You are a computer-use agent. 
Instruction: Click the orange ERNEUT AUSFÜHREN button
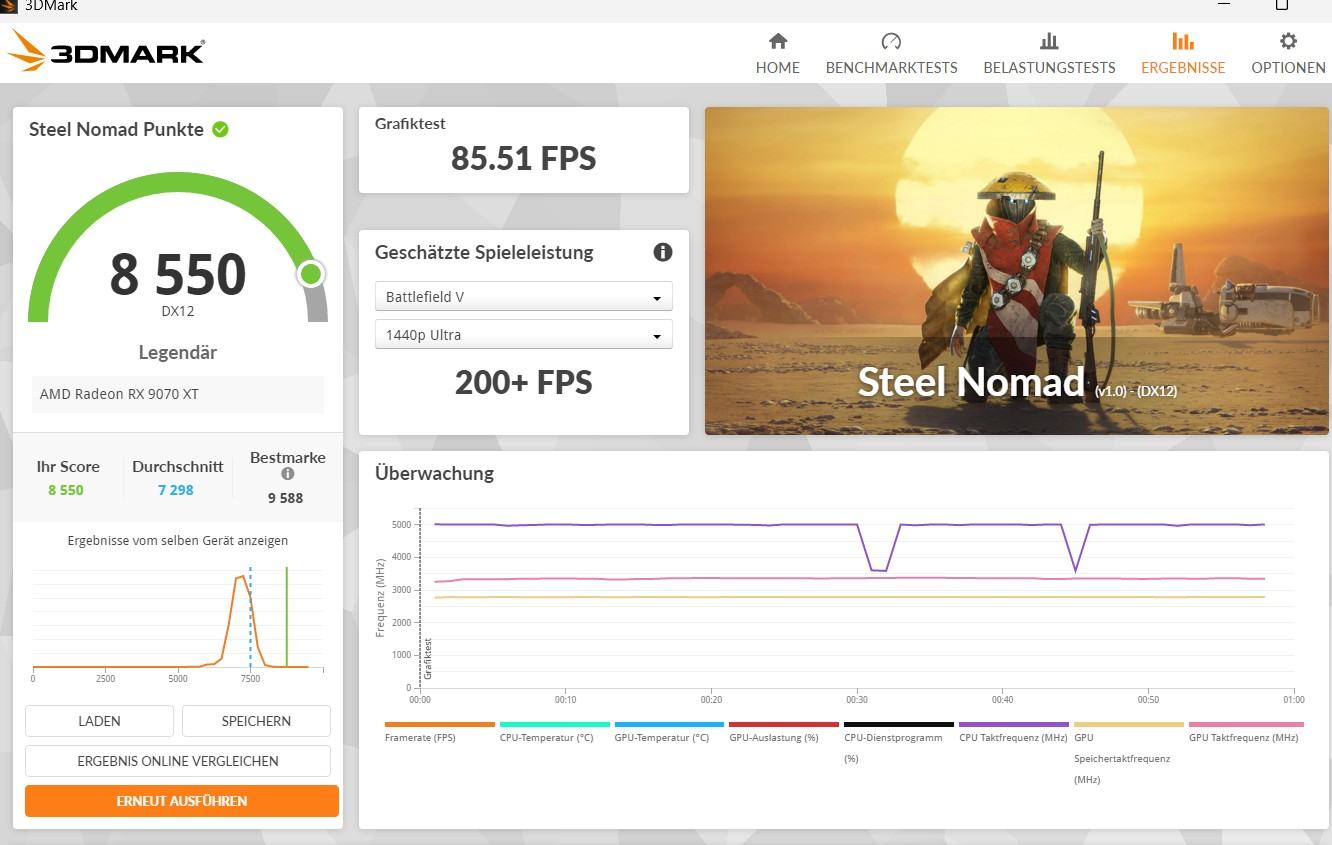(182, 801)
